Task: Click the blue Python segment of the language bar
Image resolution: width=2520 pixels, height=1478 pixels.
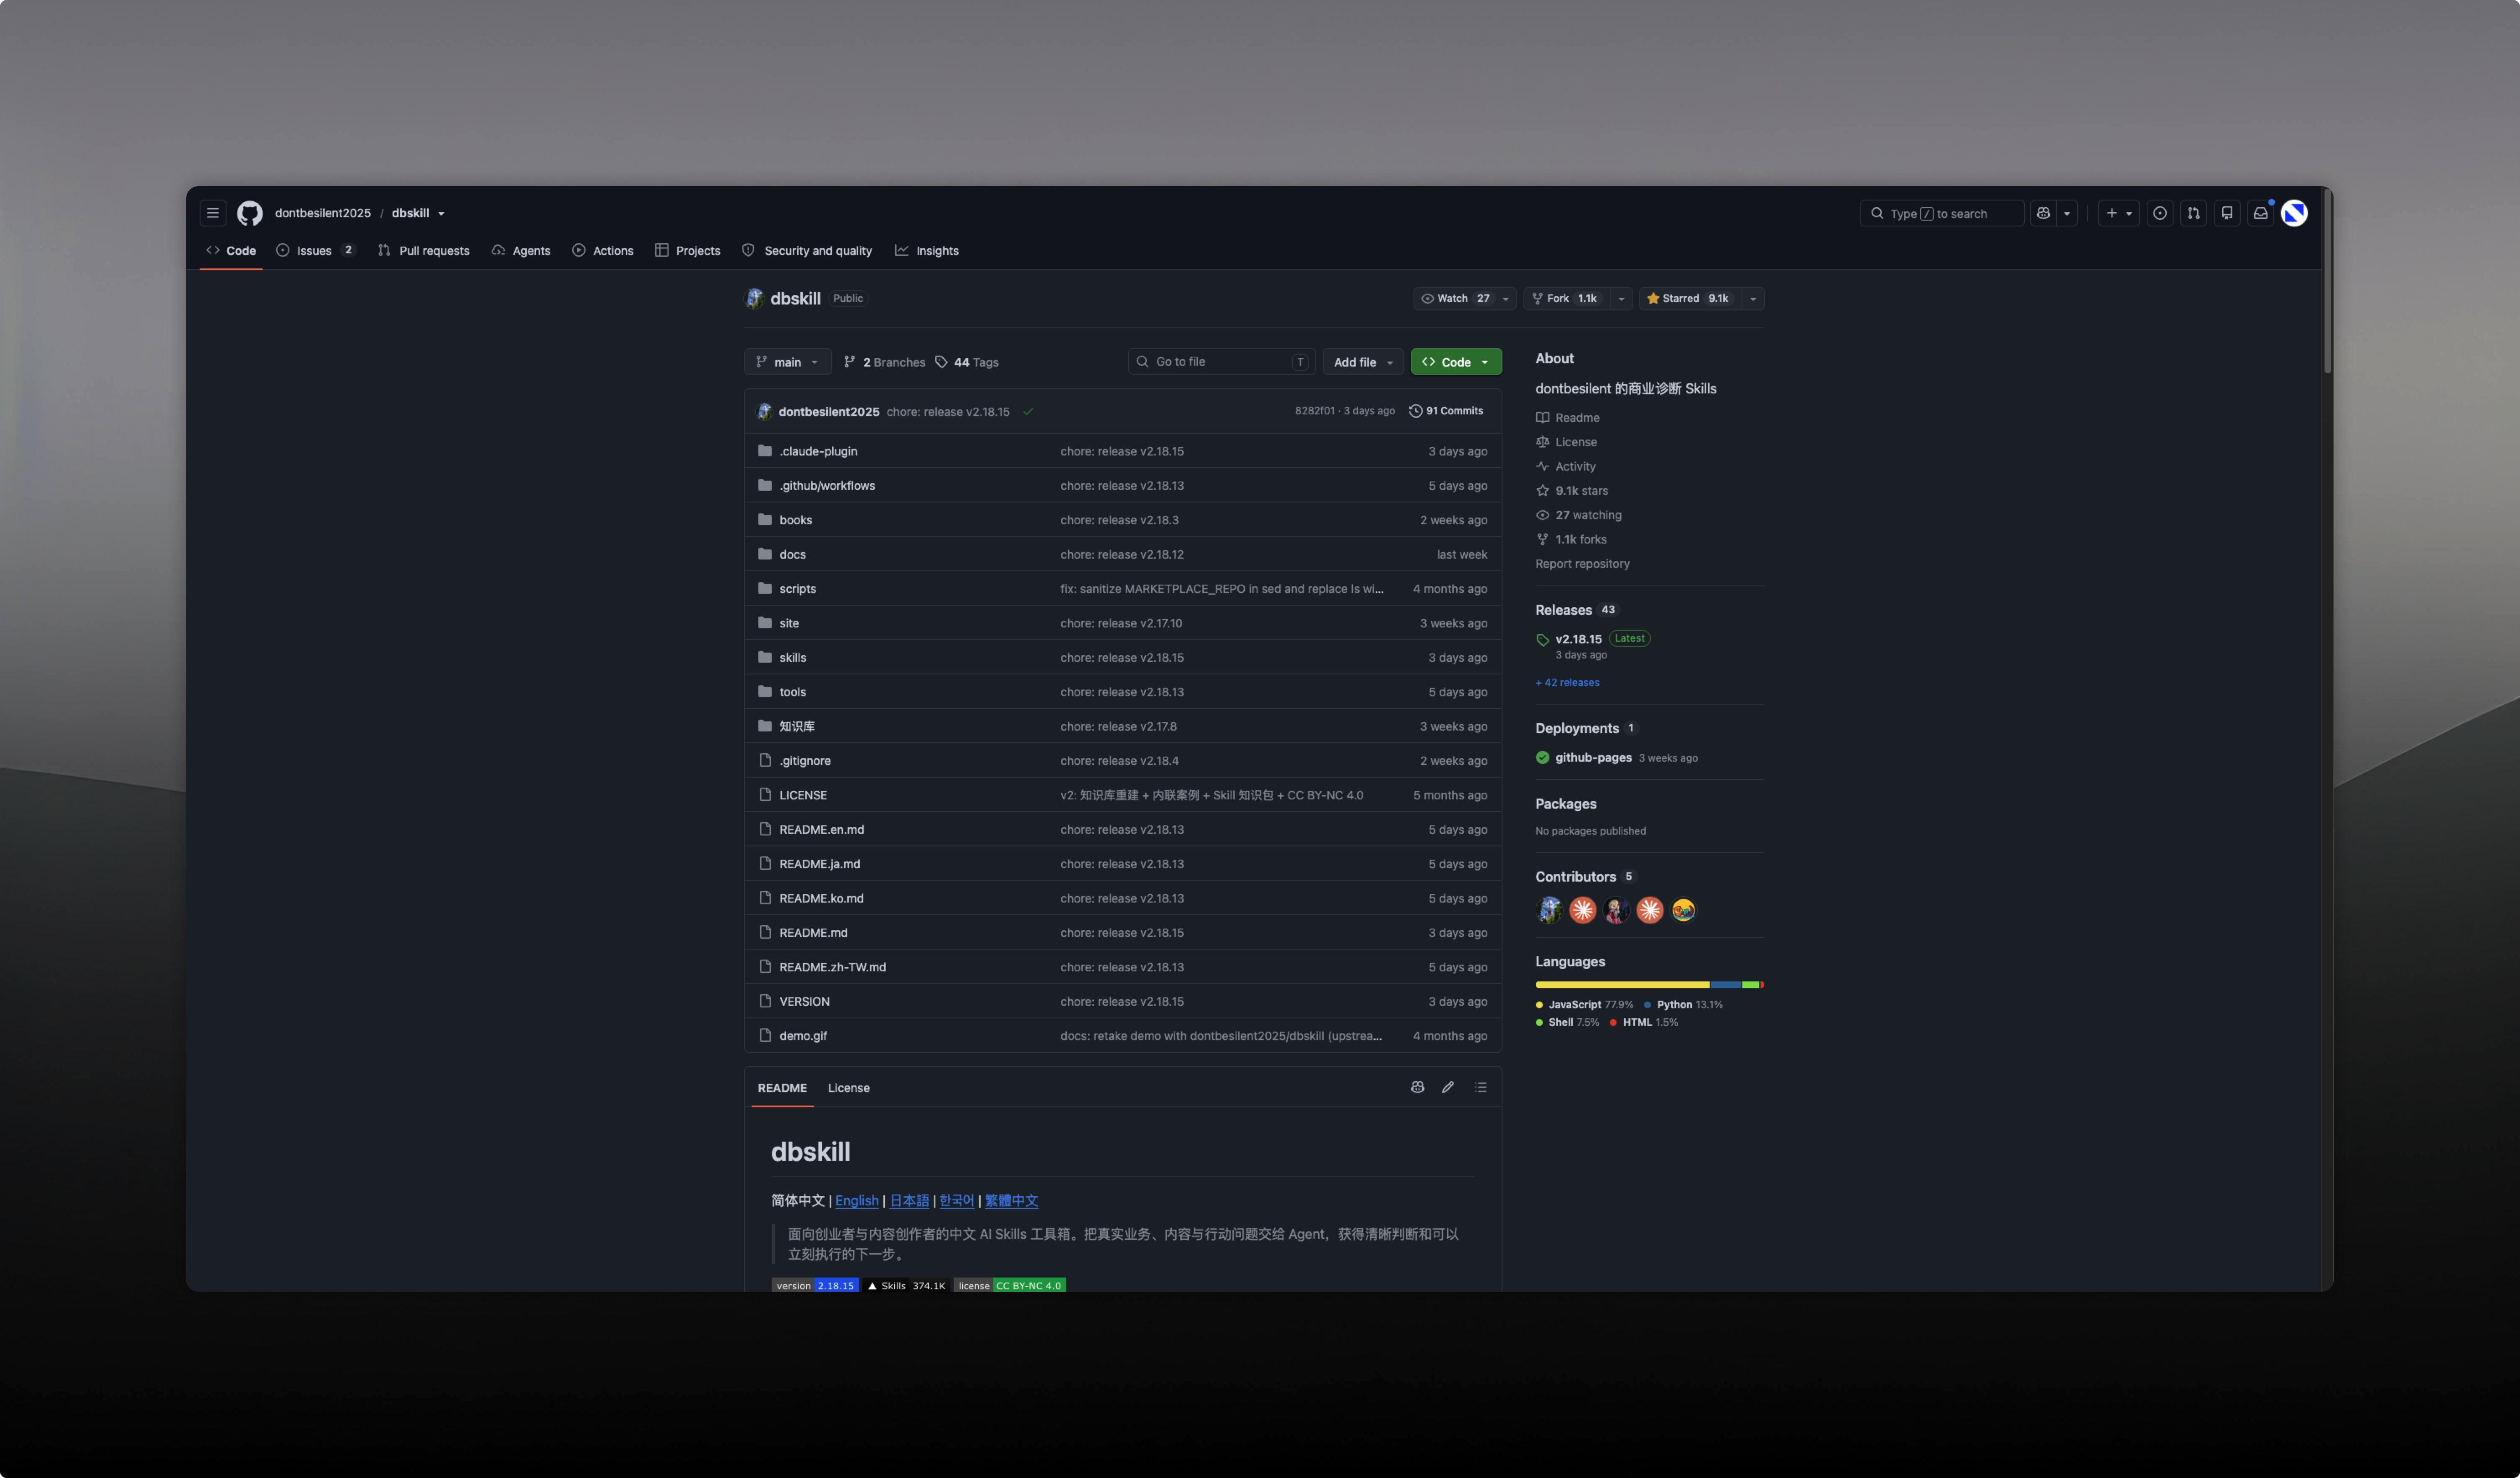Action: coord(1726,985)
